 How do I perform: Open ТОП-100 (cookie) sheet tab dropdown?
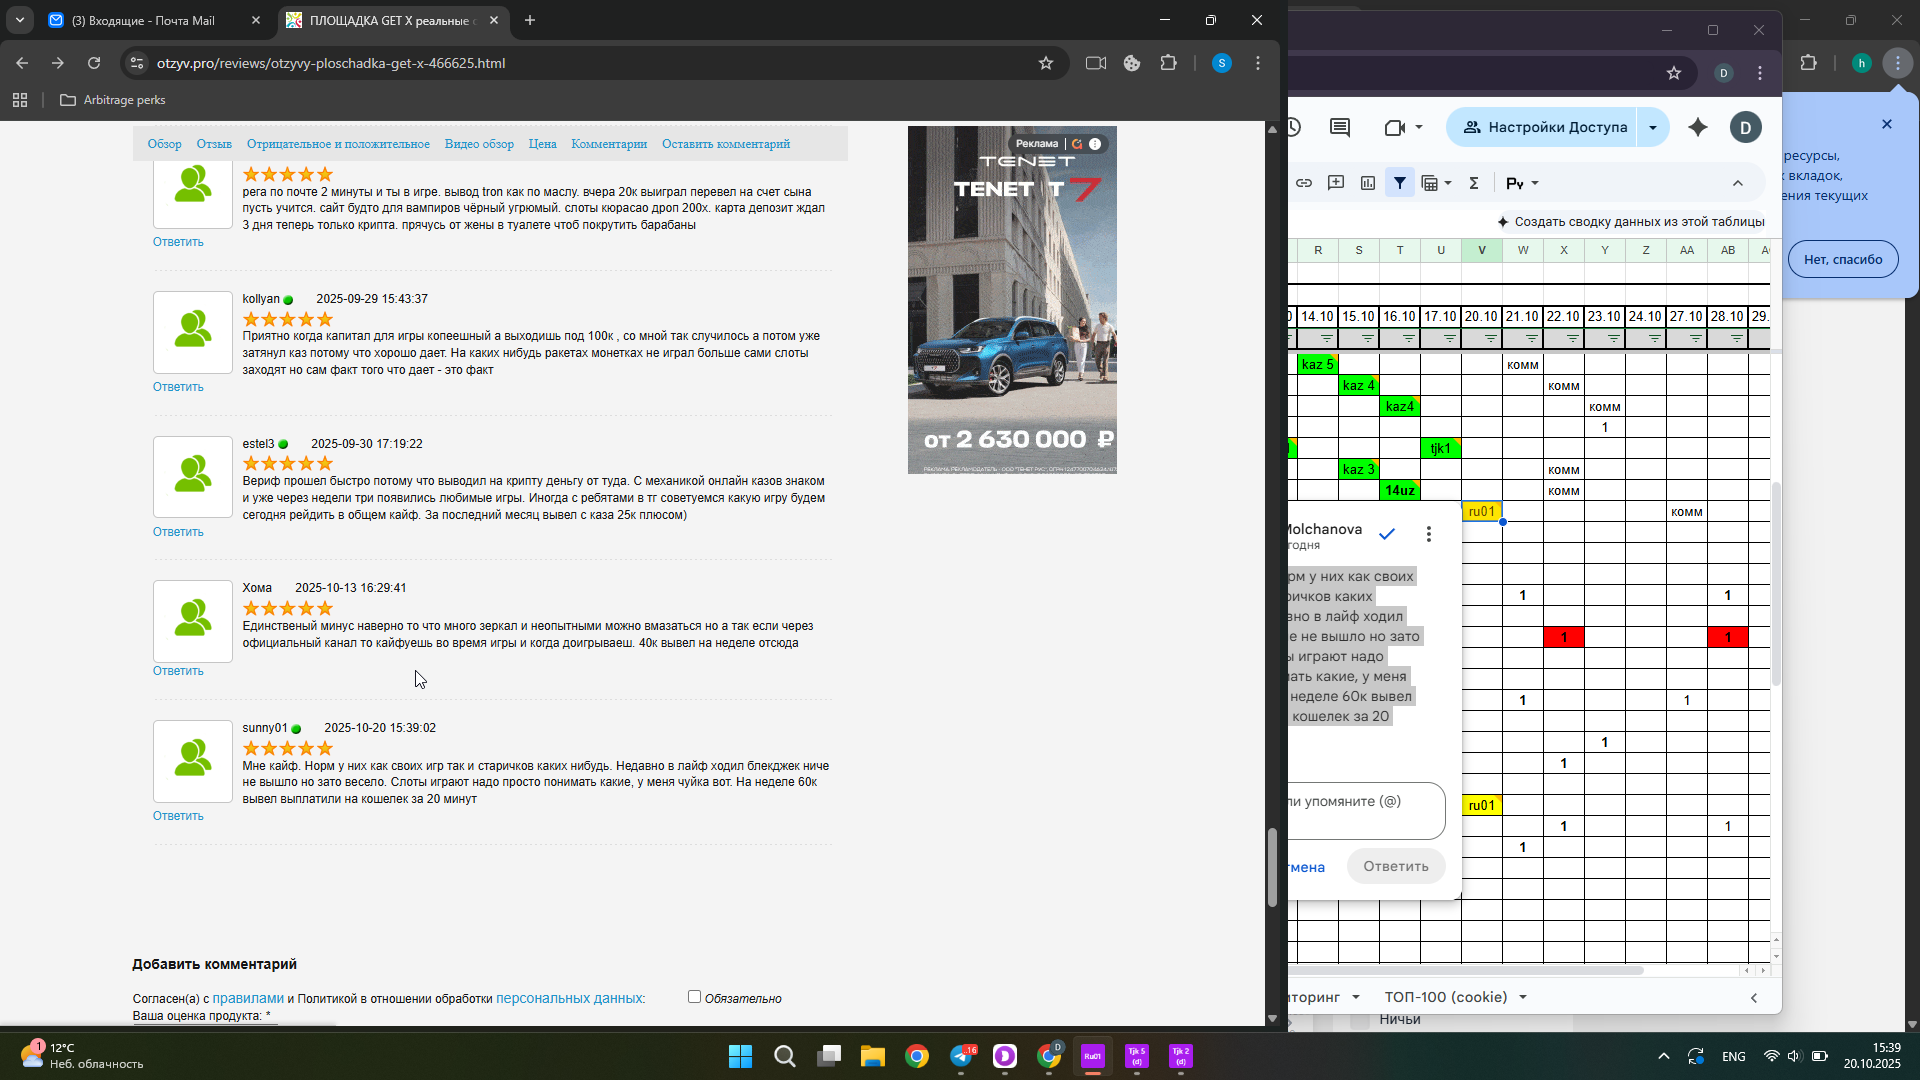pyautogui.click(x=1523, y=997)
